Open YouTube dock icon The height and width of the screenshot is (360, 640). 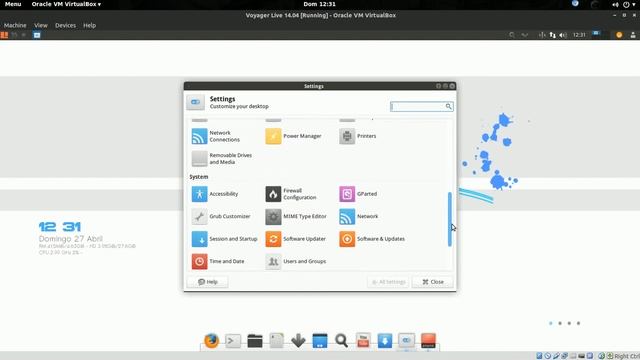pos(363,340)
